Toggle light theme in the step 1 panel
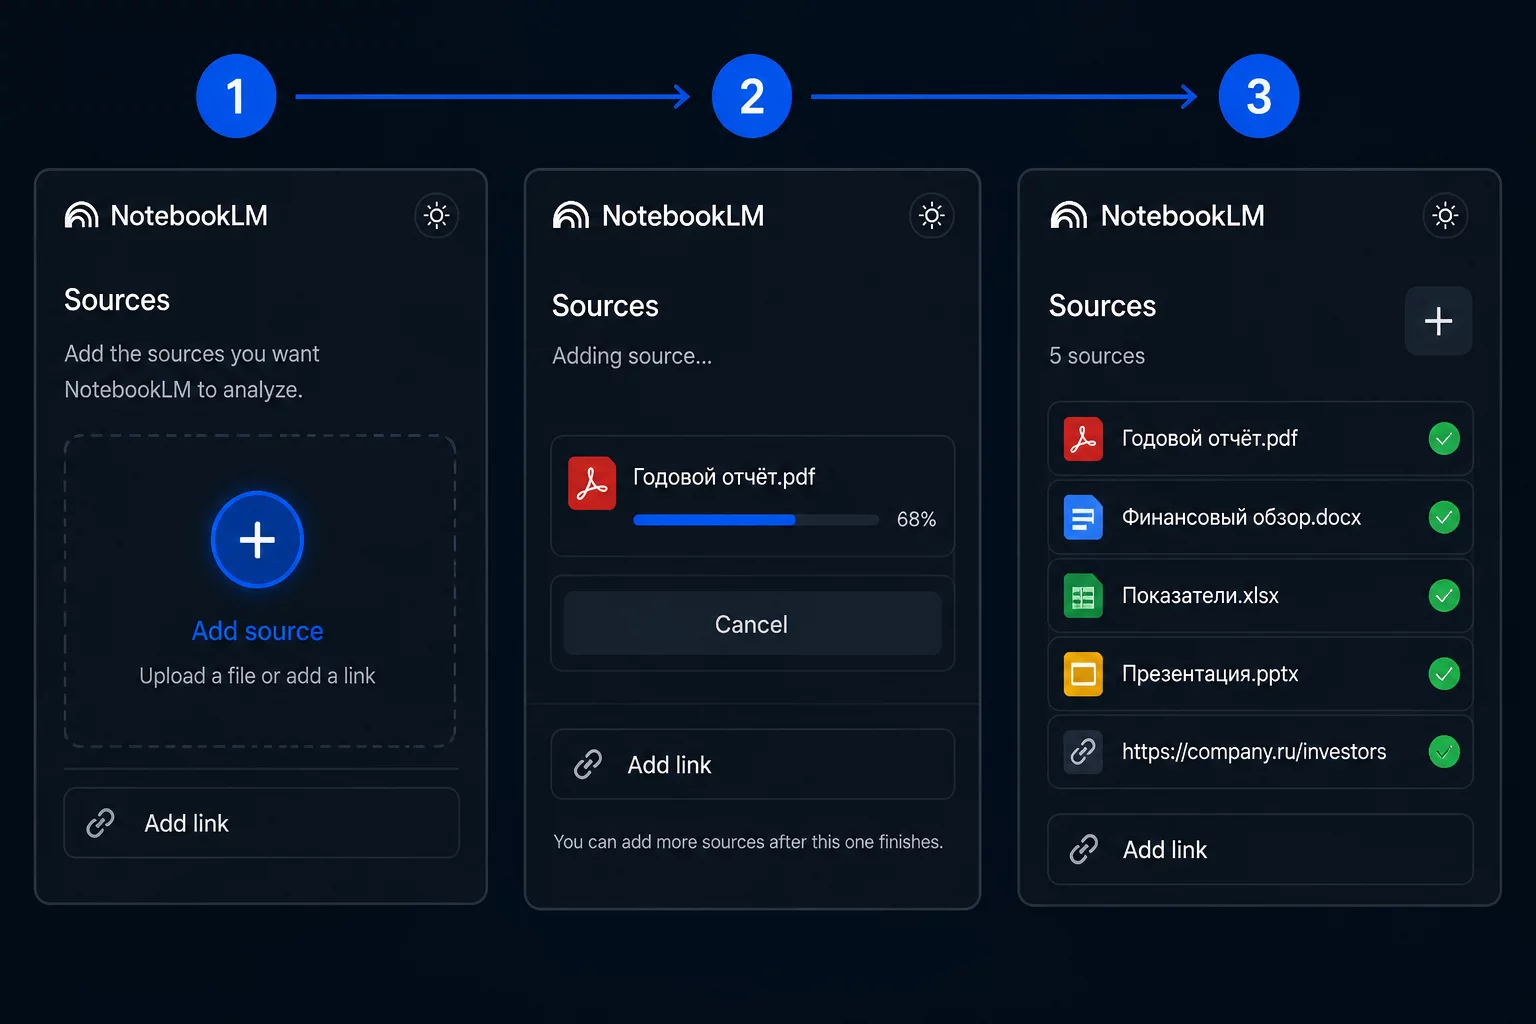Screen dimensions: 1536x1024 point(437,215)
